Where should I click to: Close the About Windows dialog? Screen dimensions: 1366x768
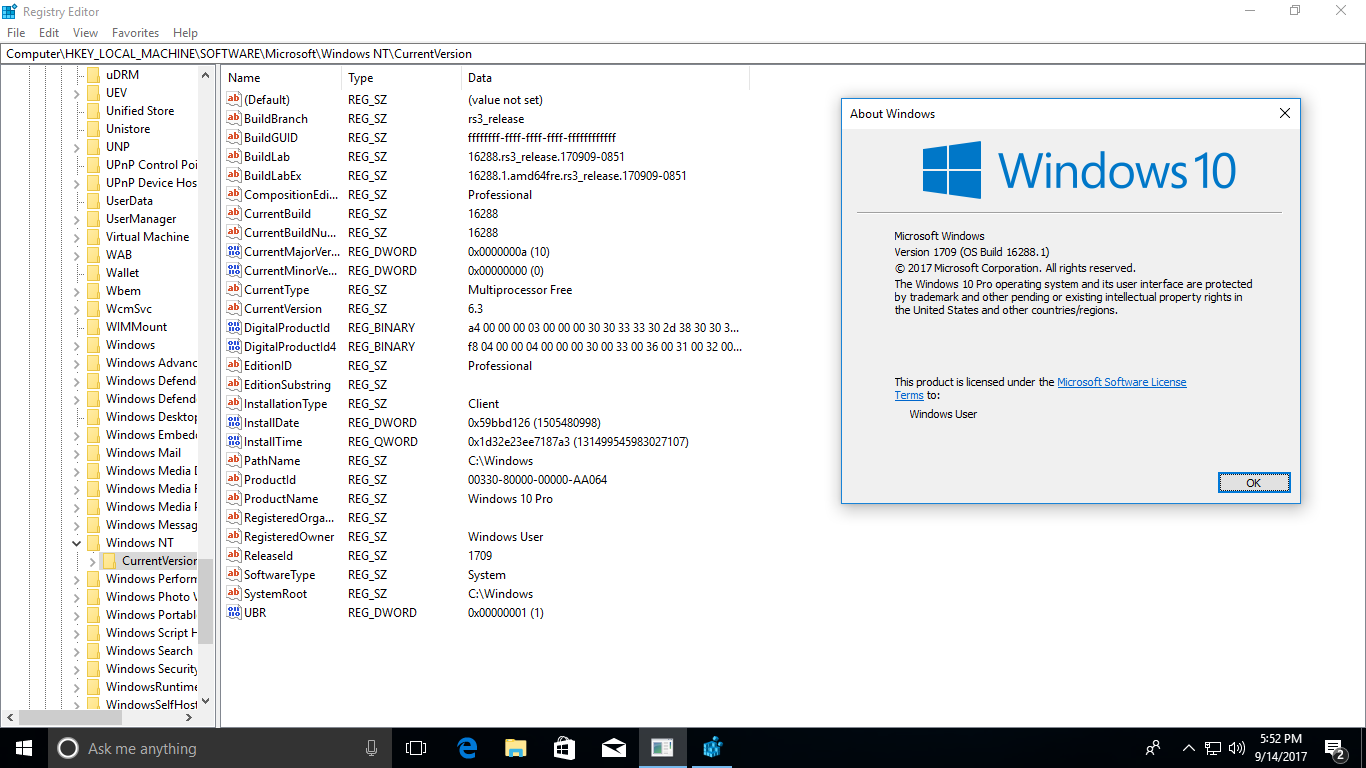1284,114
